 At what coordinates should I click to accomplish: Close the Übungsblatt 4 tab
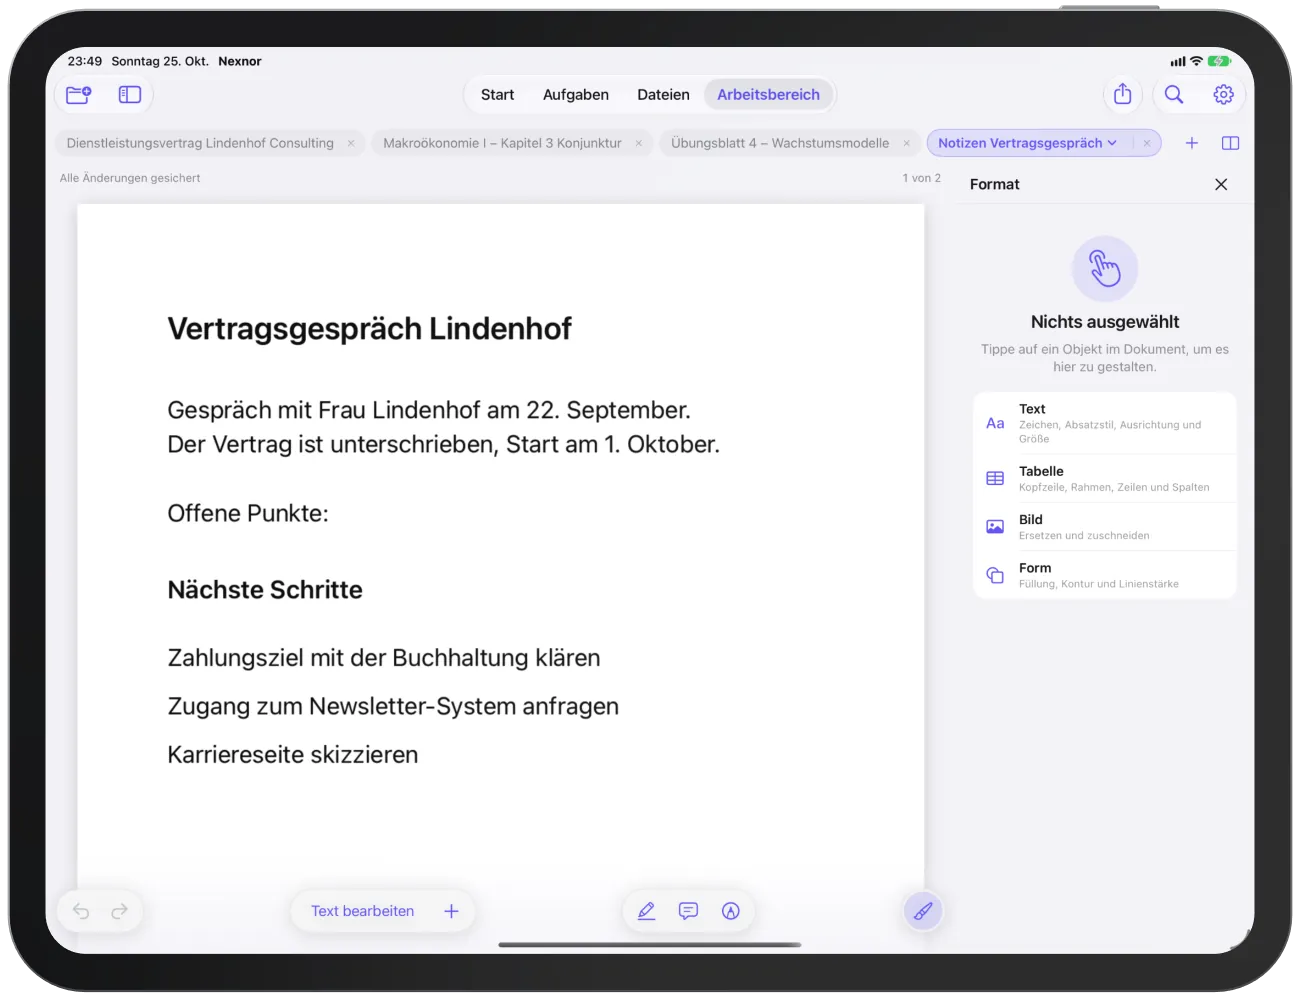tap(907, 143)
